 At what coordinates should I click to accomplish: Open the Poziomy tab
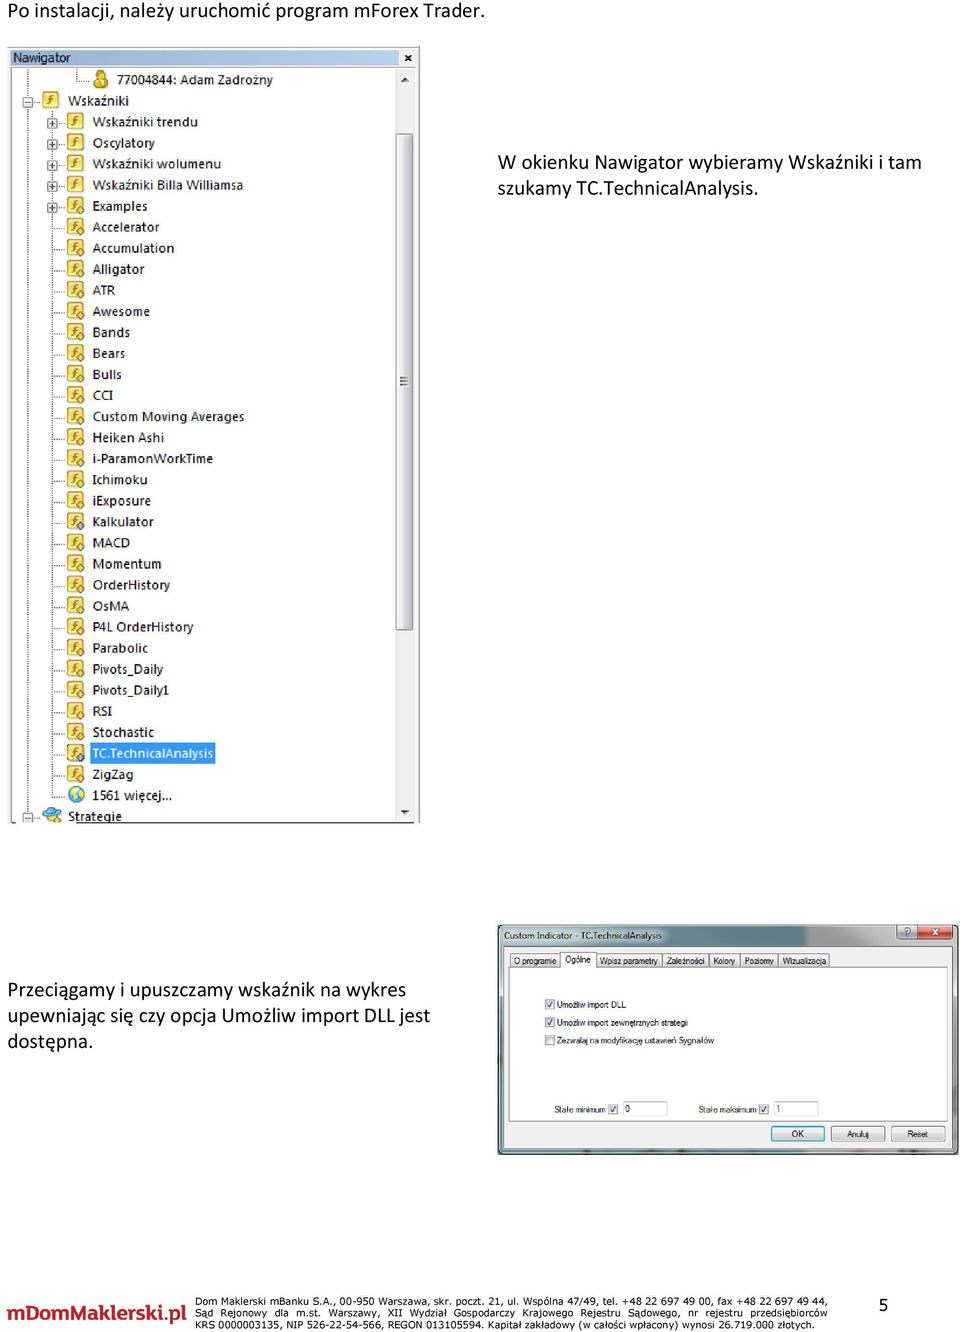point(759,961)
